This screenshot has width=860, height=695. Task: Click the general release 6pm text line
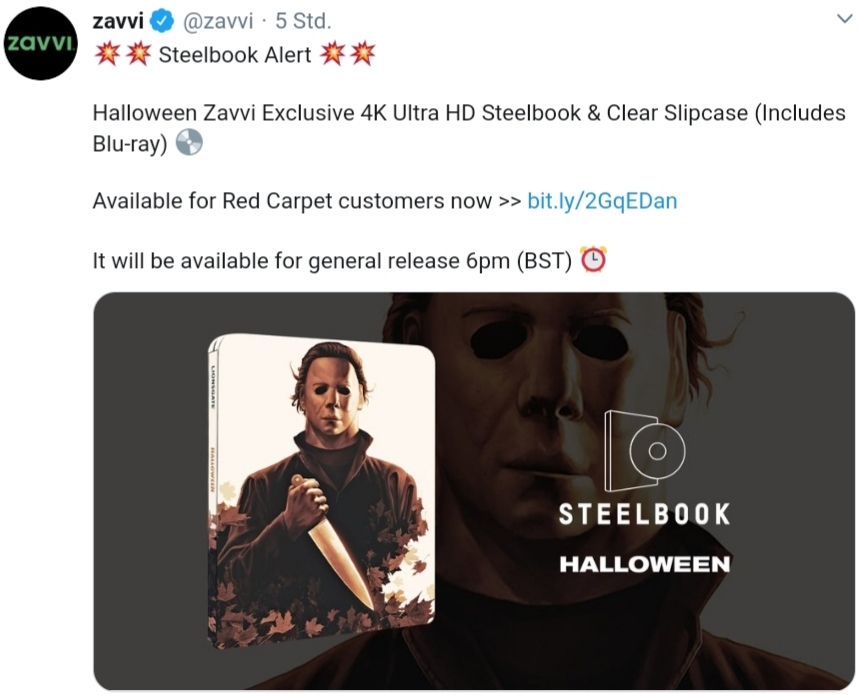pos(332,261)
